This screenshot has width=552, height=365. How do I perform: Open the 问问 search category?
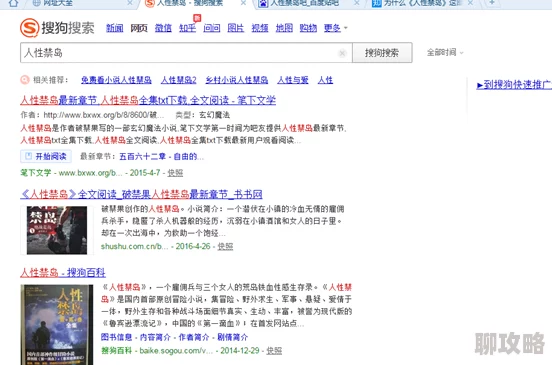coord(212,28)
